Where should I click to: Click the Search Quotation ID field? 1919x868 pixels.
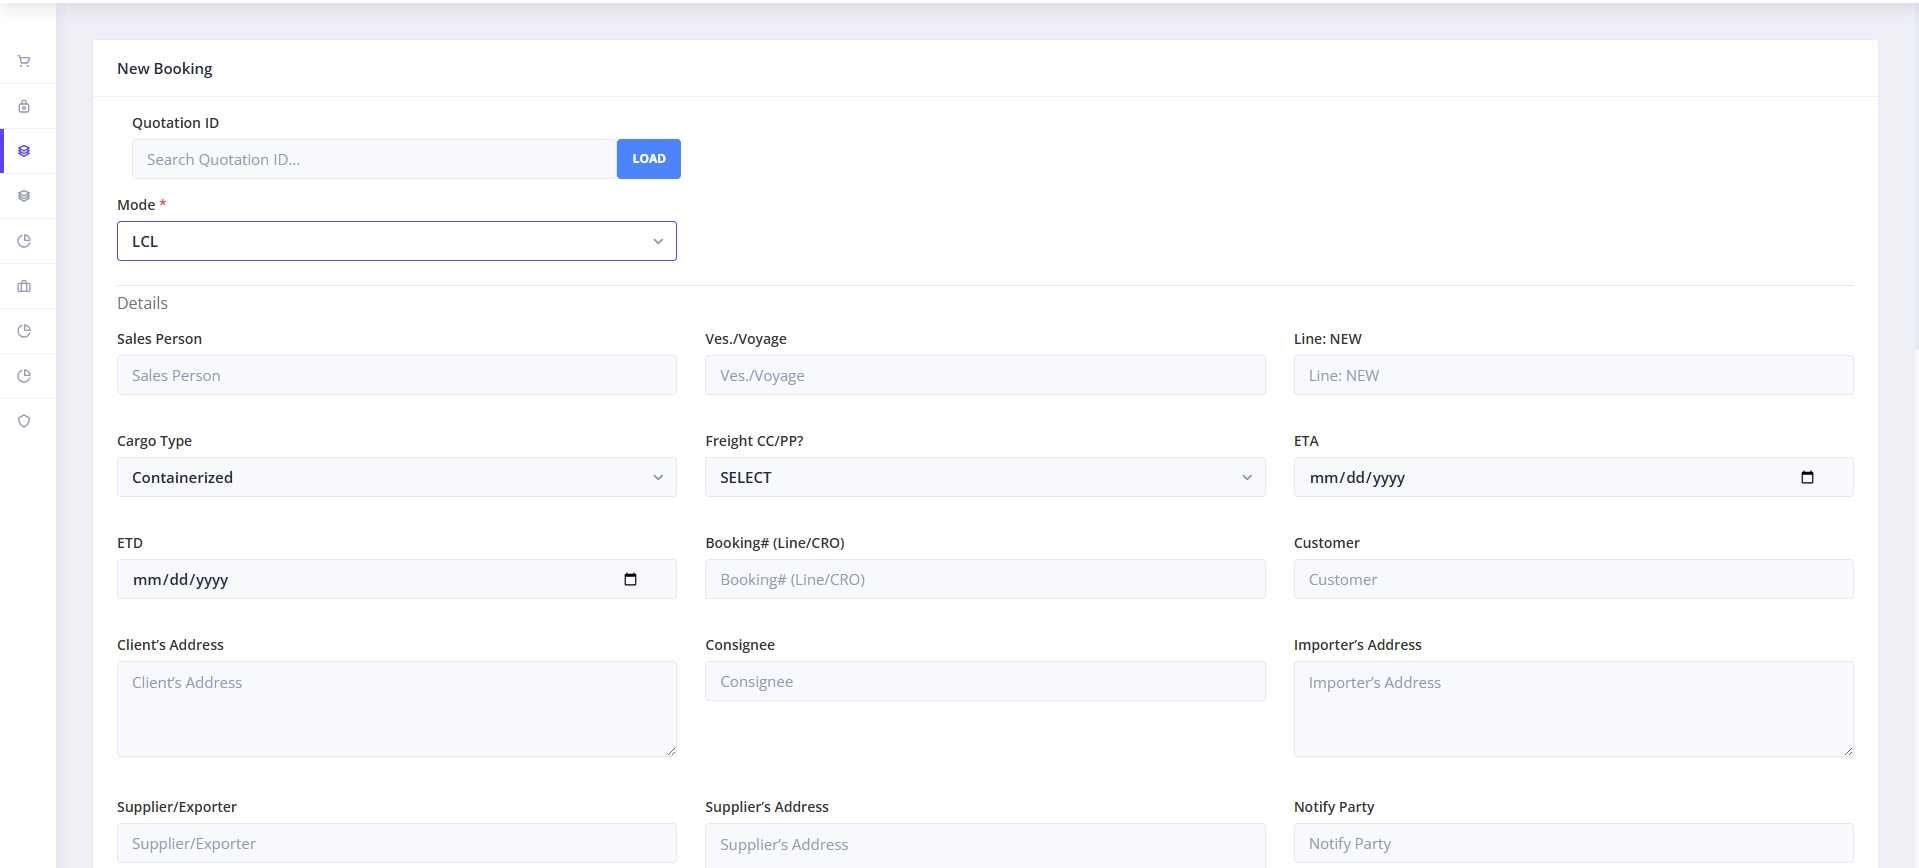[x=374, y=159]
